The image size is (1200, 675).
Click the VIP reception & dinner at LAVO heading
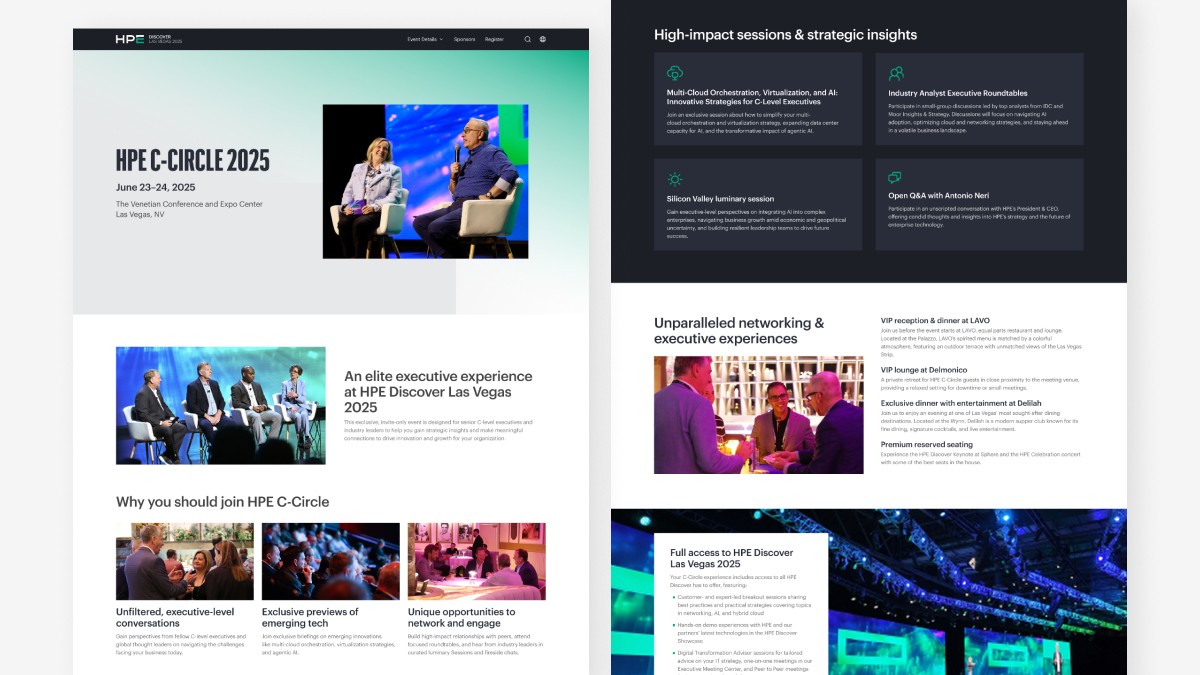coord(934,320)
